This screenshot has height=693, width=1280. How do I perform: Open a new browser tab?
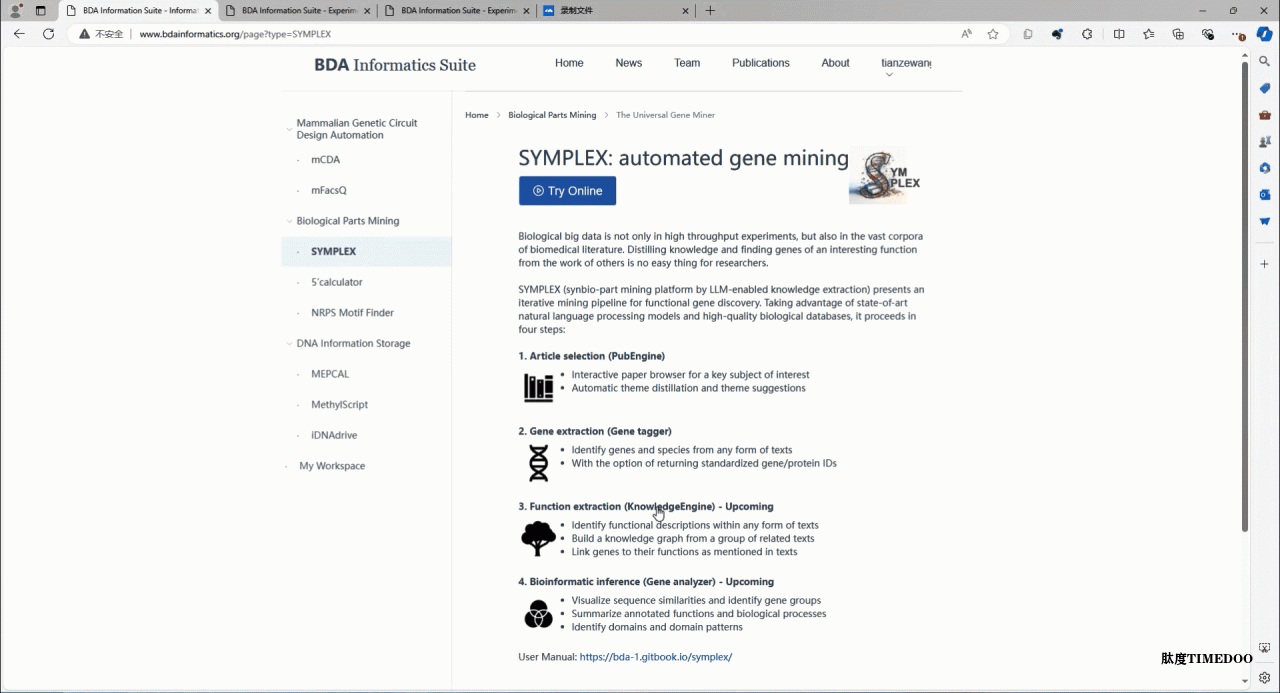click(x=710, y=11)
